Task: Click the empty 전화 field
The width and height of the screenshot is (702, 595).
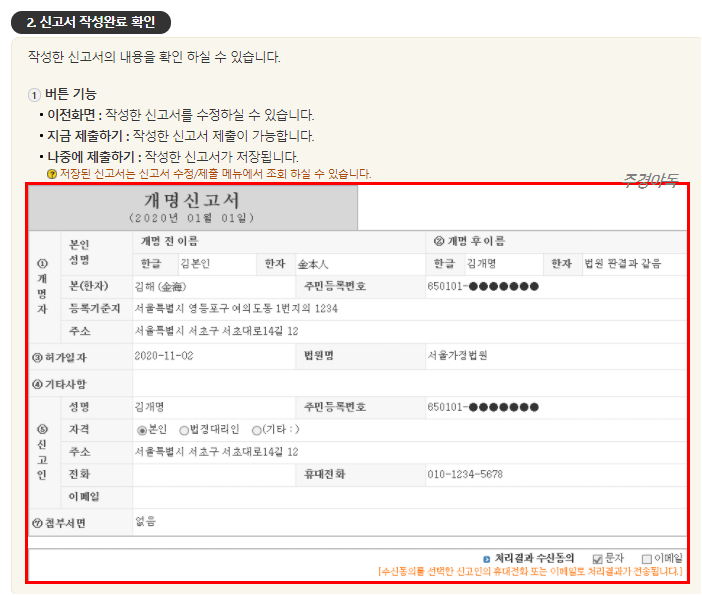Action: (214, 475)
